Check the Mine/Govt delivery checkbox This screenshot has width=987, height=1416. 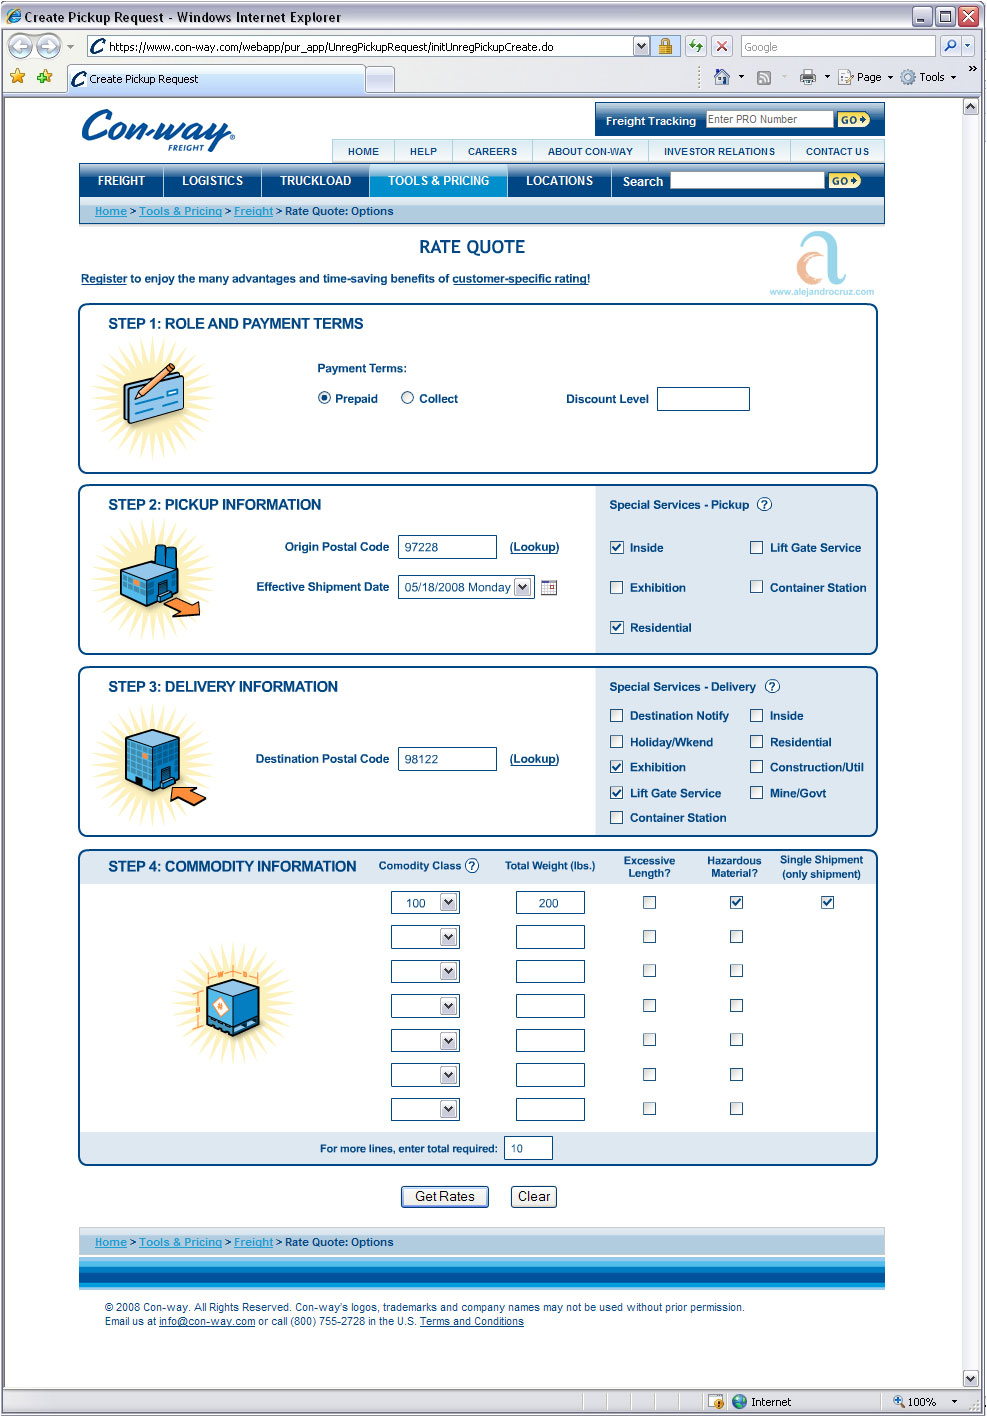click(757, 793)
